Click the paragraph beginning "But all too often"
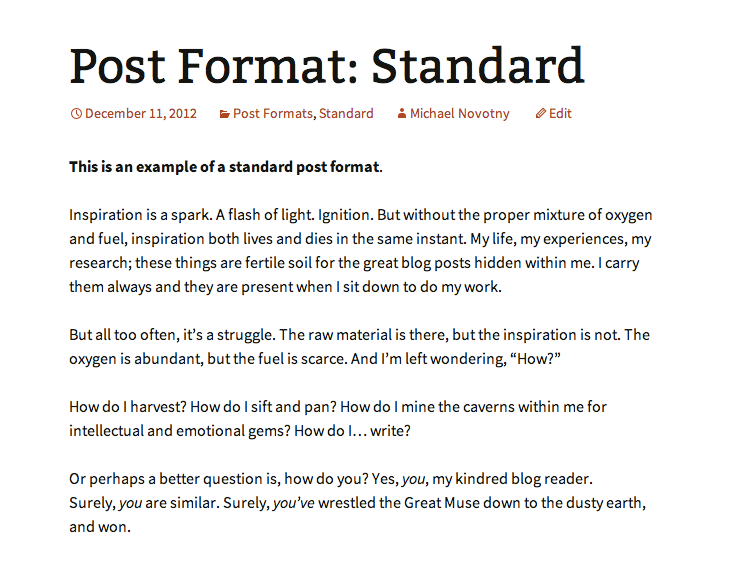742x562 pixels. pyautogui.click(x=360, y=347)
